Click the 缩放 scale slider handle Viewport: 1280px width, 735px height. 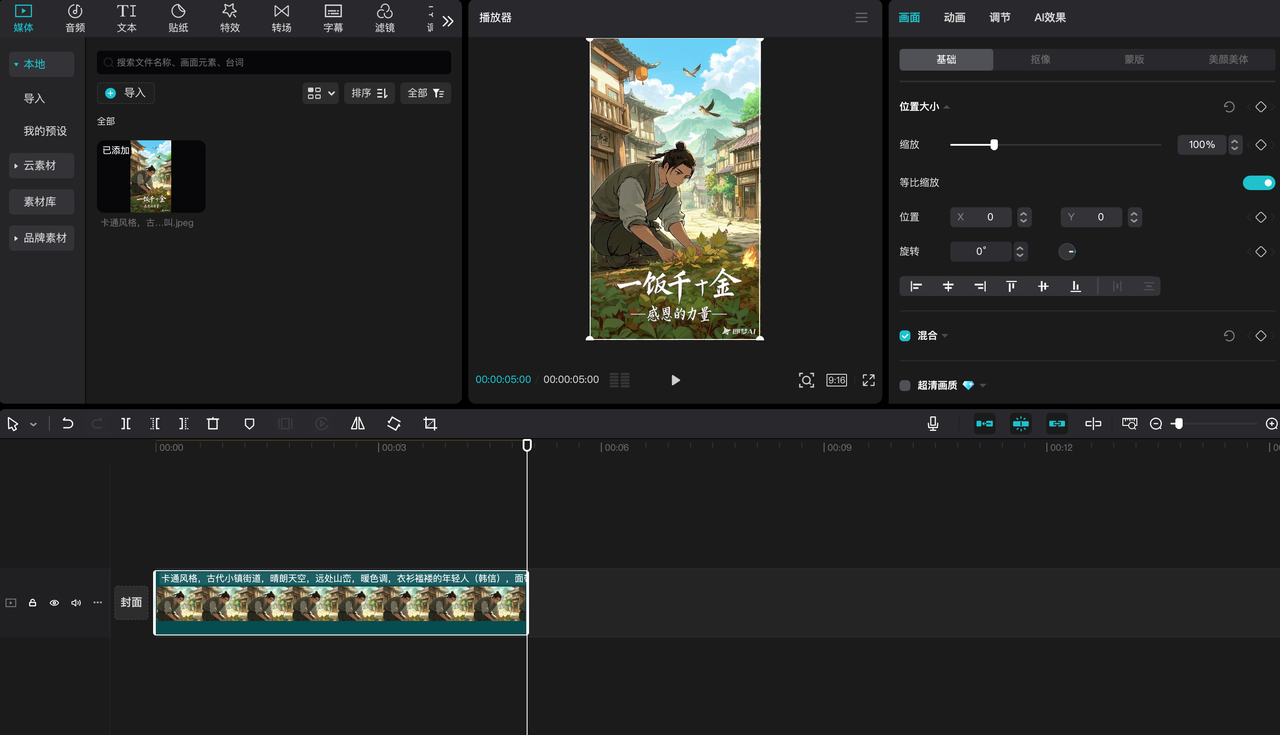[x=994, y=145]
